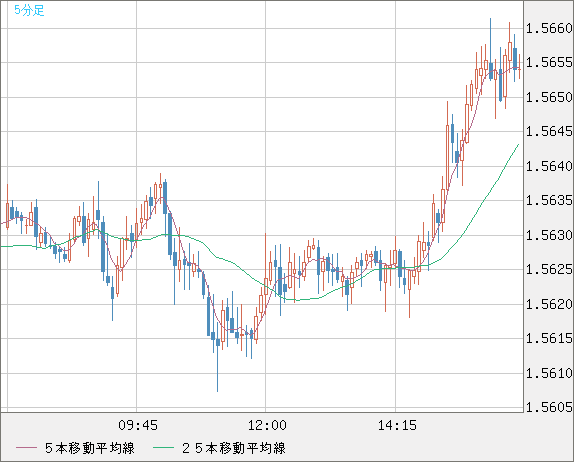
Task: Click the 25本移動平均線 legend entry
Action: click(234, 448)
